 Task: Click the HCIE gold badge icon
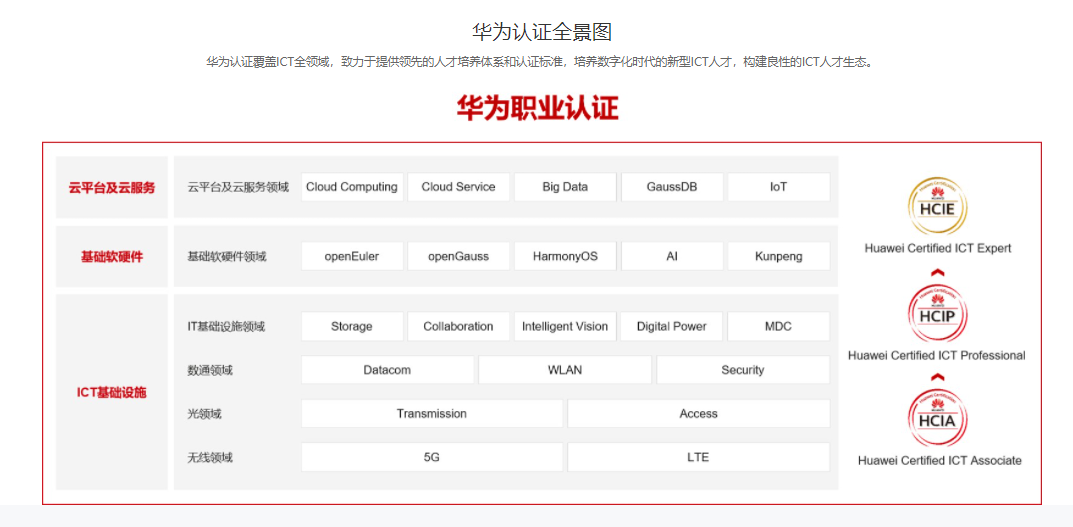(x=938, y=205)
